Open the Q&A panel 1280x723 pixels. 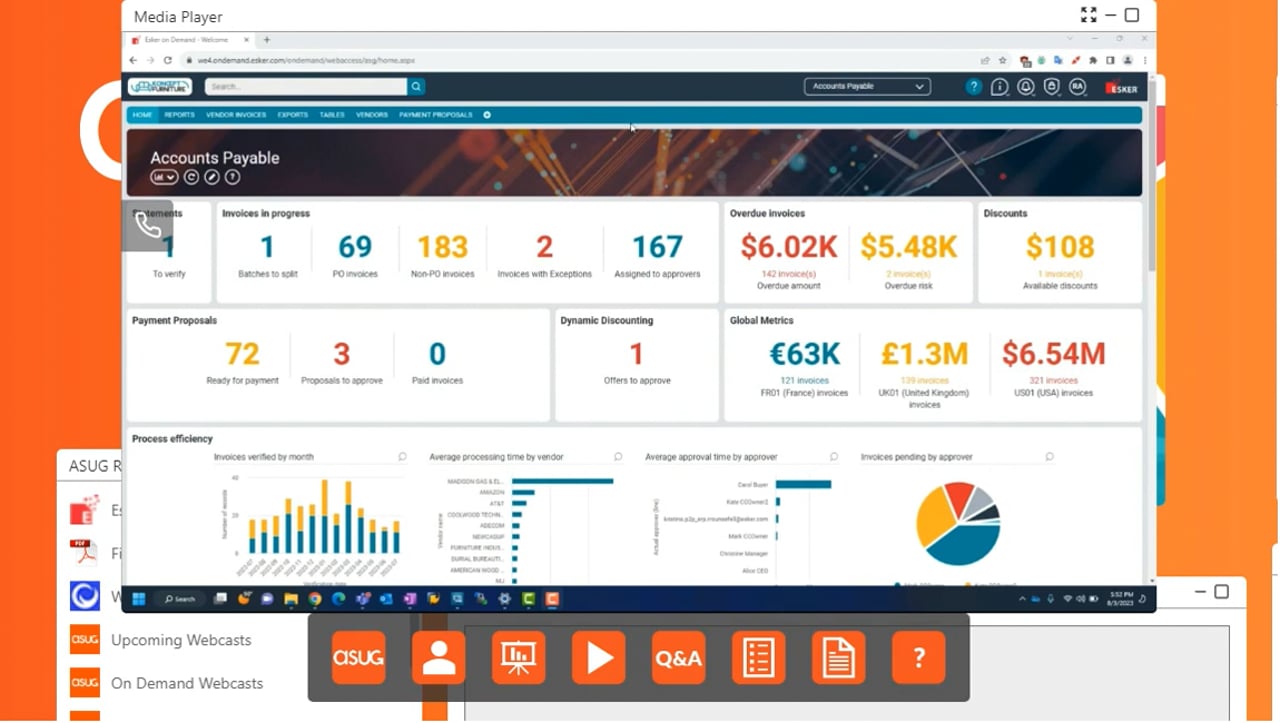(x=678, y=658)
